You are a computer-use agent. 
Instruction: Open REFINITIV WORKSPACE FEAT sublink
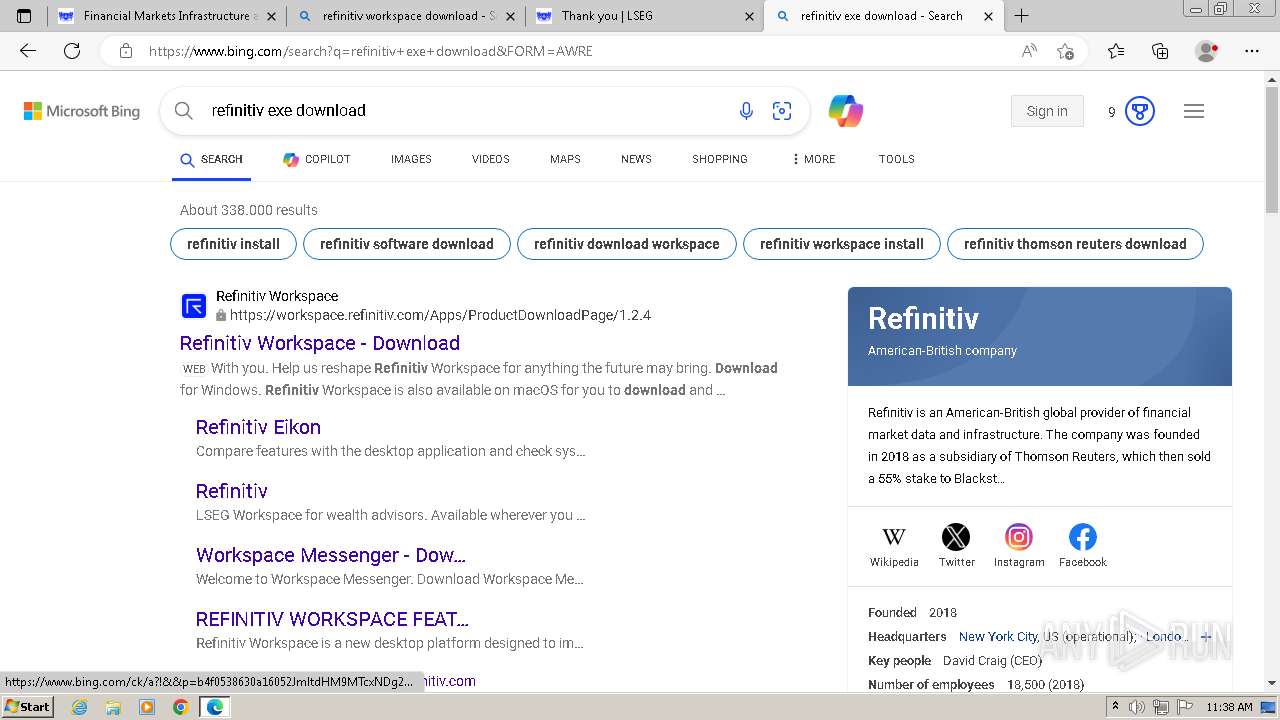[x=332, y=619]
